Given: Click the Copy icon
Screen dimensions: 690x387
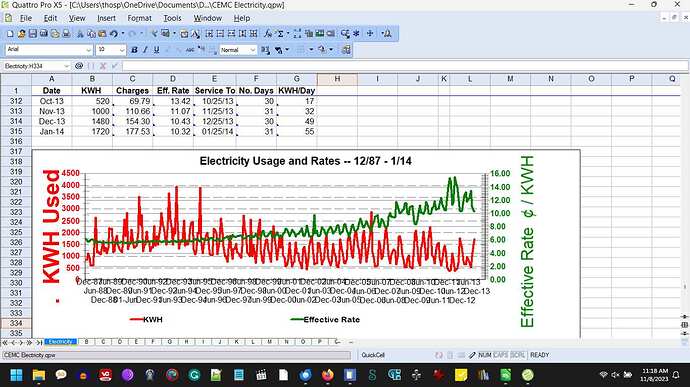Looking at the screenshot, I should [x=91, y=33].
